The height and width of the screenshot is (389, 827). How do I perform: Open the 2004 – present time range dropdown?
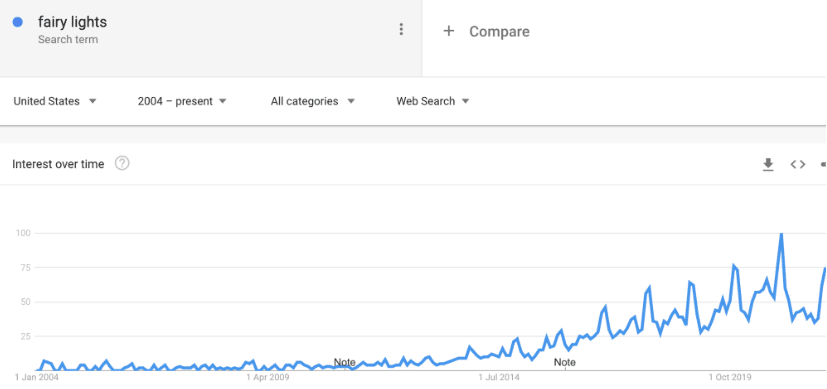(x=182, y=101)
